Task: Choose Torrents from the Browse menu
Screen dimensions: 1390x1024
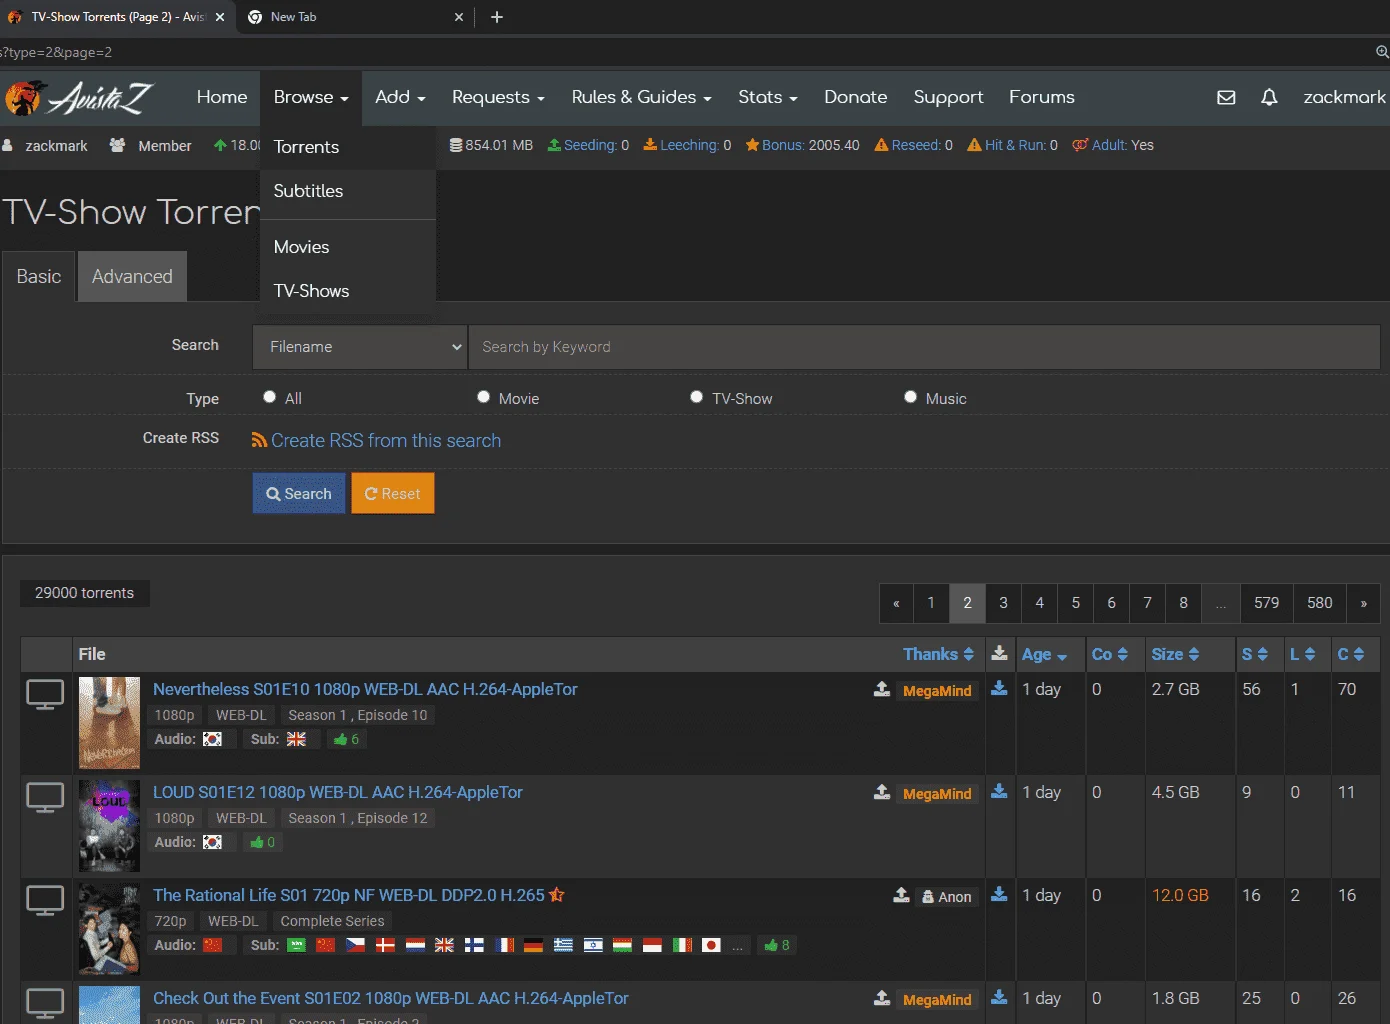Action: 348,147
